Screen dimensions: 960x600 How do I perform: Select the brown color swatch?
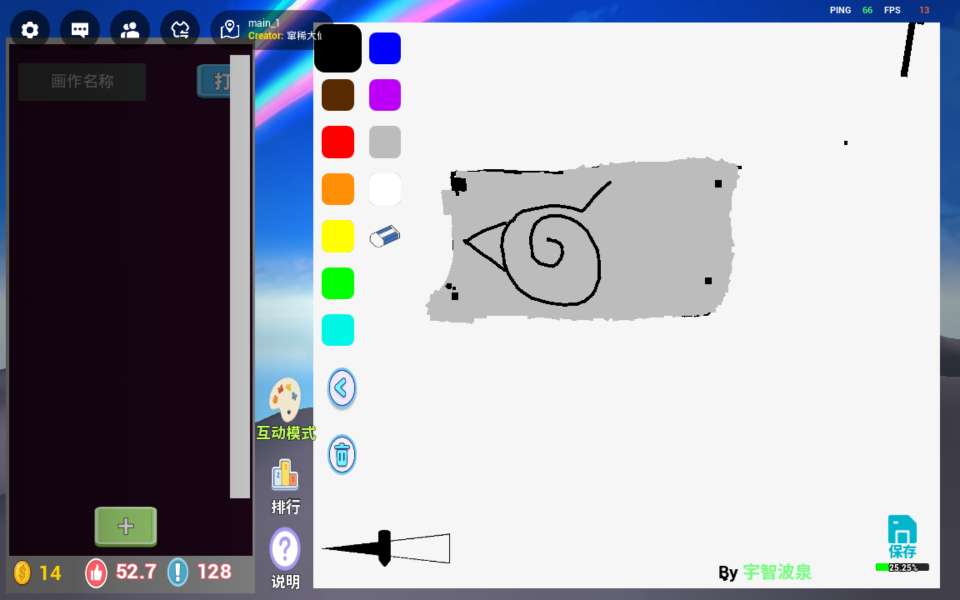[338, 95]
